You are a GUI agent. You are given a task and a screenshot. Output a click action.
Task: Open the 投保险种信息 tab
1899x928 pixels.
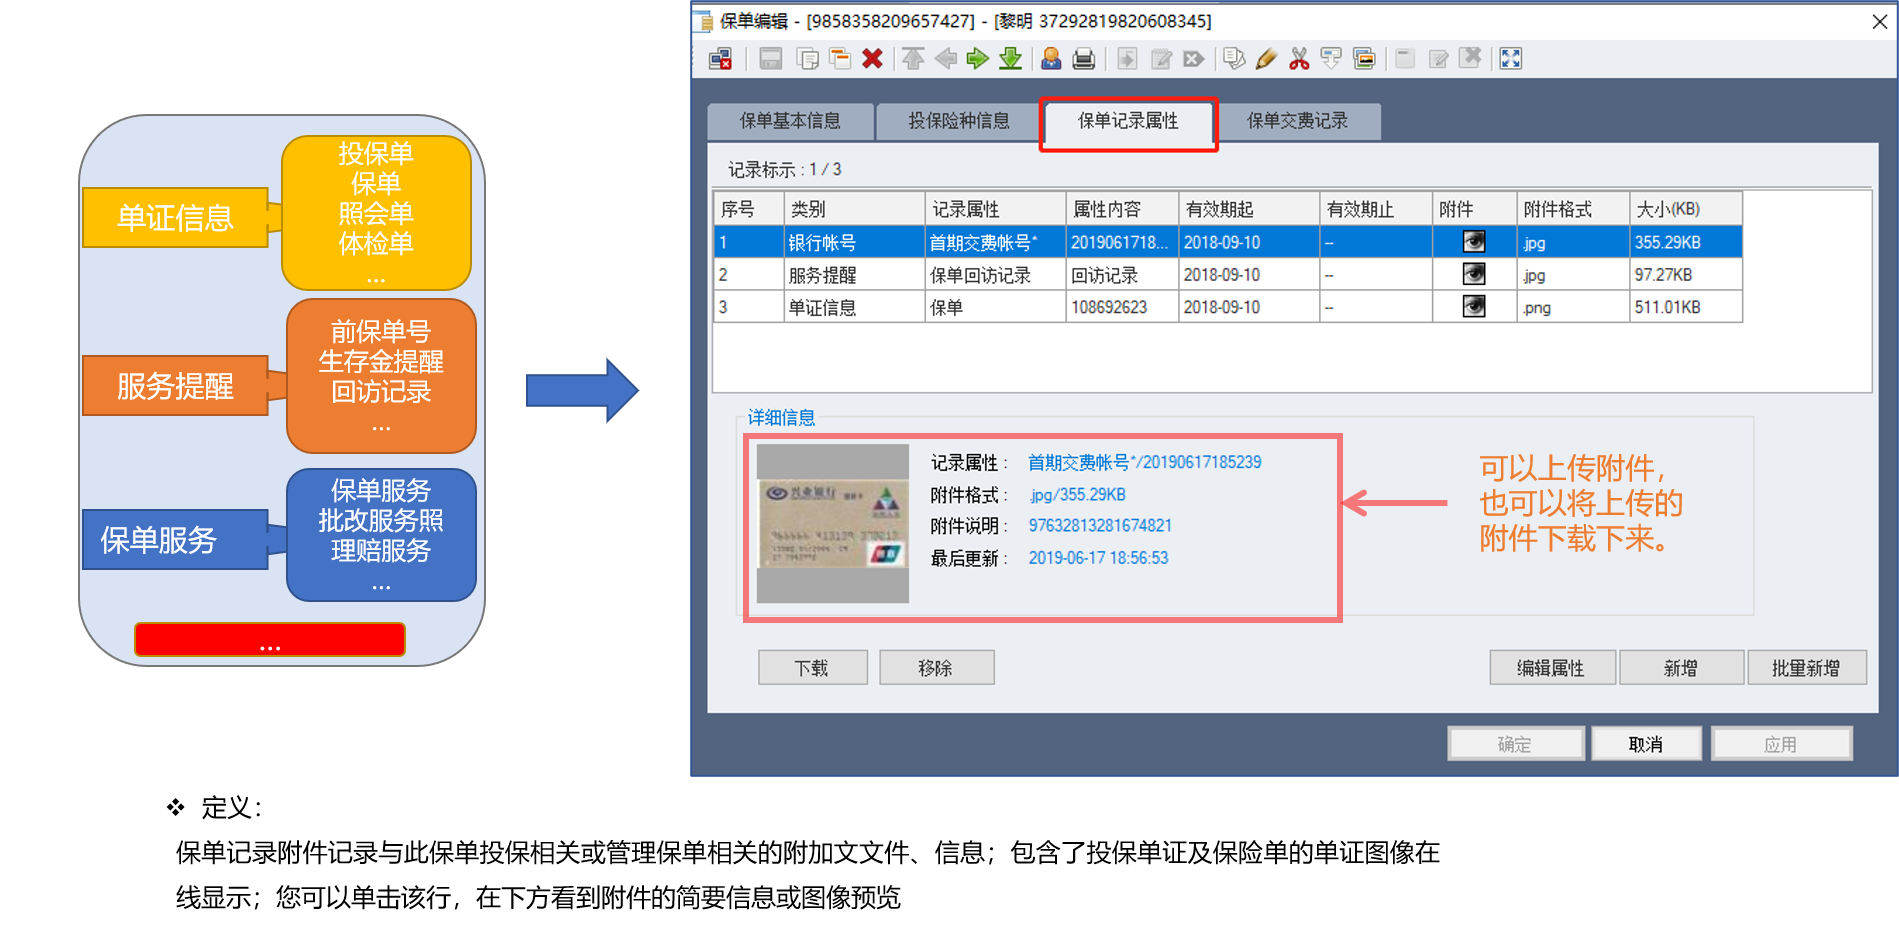click(958, 121)
